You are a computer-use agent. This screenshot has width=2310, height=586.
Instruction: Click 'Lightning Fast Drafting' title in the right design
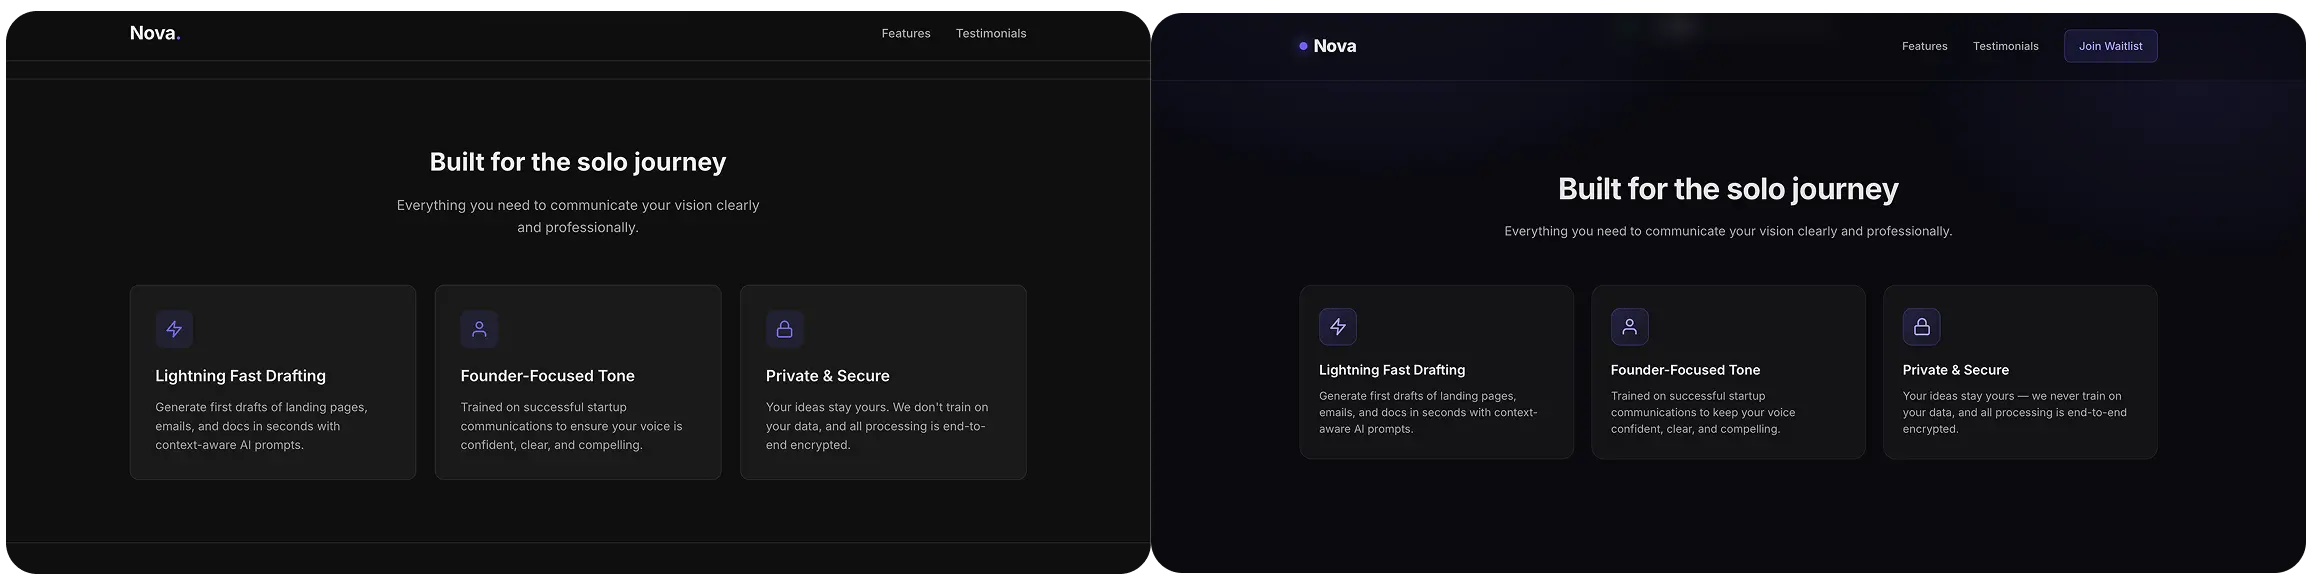(1392, 370)
